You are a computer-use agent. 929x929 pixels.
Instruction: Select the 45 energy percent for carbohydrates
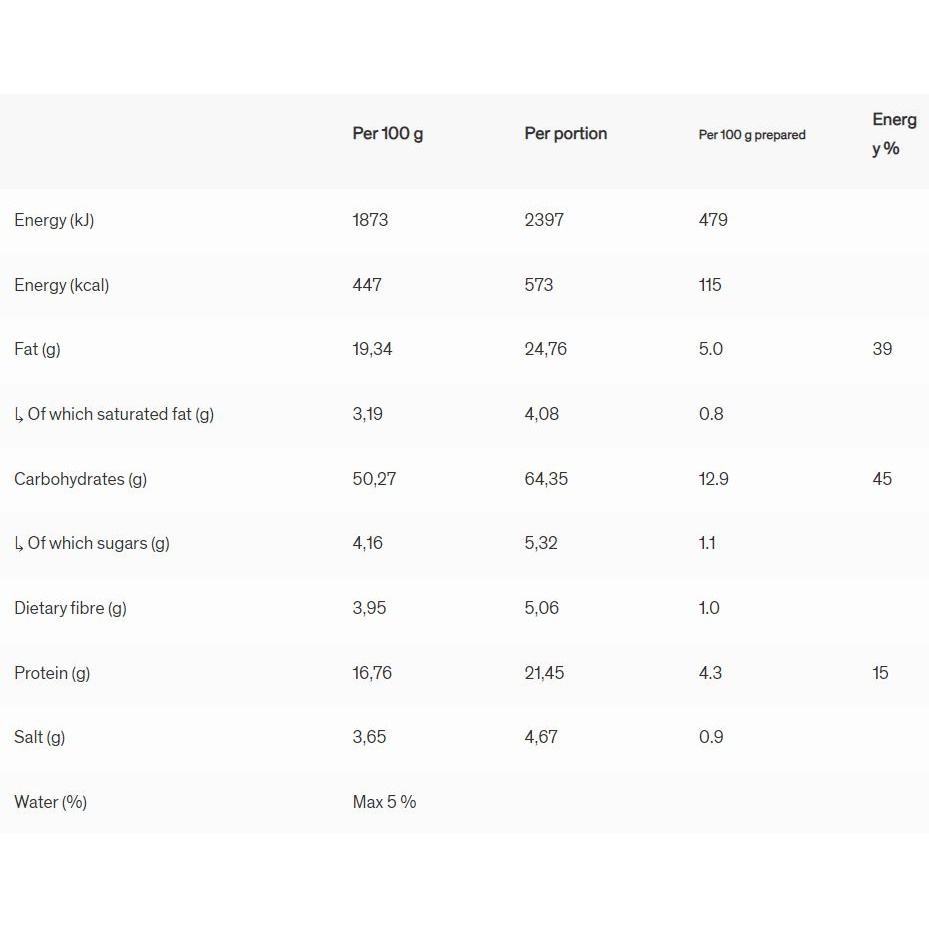click(x=881, y=479)
